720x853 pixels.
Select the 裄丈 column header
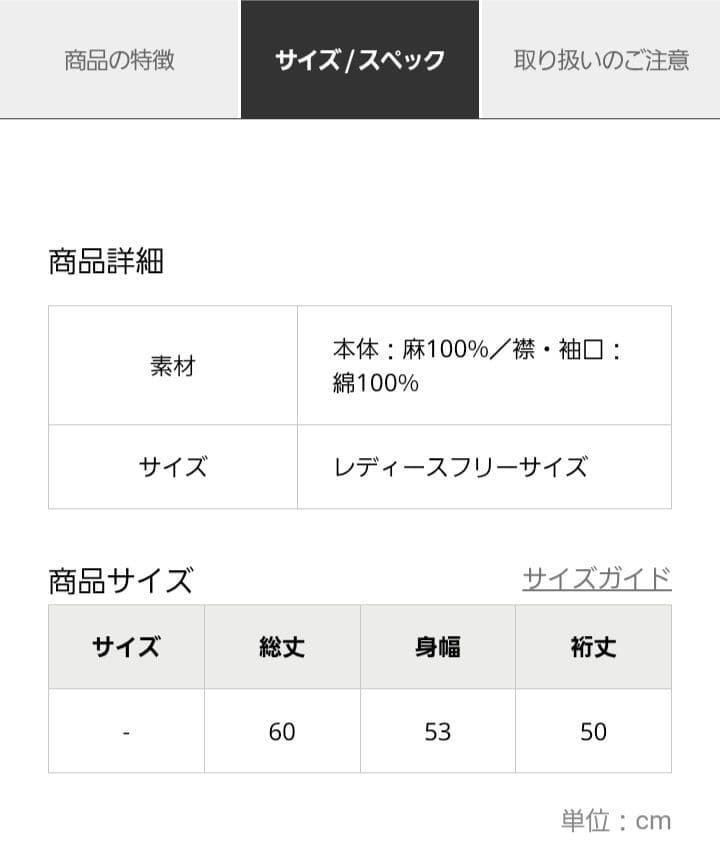click(x=594, y=647)
